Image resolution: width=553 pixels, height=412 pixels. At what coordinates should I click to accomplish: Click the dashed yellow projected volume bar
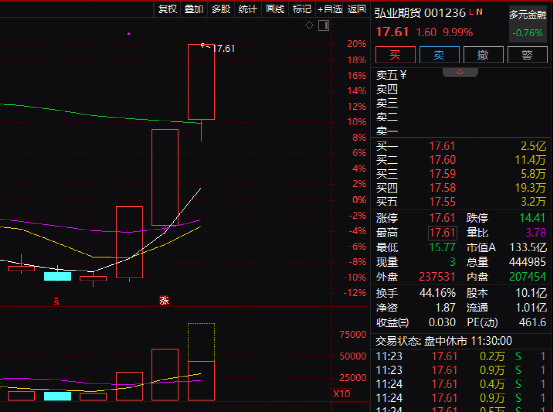click(x=201, y=342)
